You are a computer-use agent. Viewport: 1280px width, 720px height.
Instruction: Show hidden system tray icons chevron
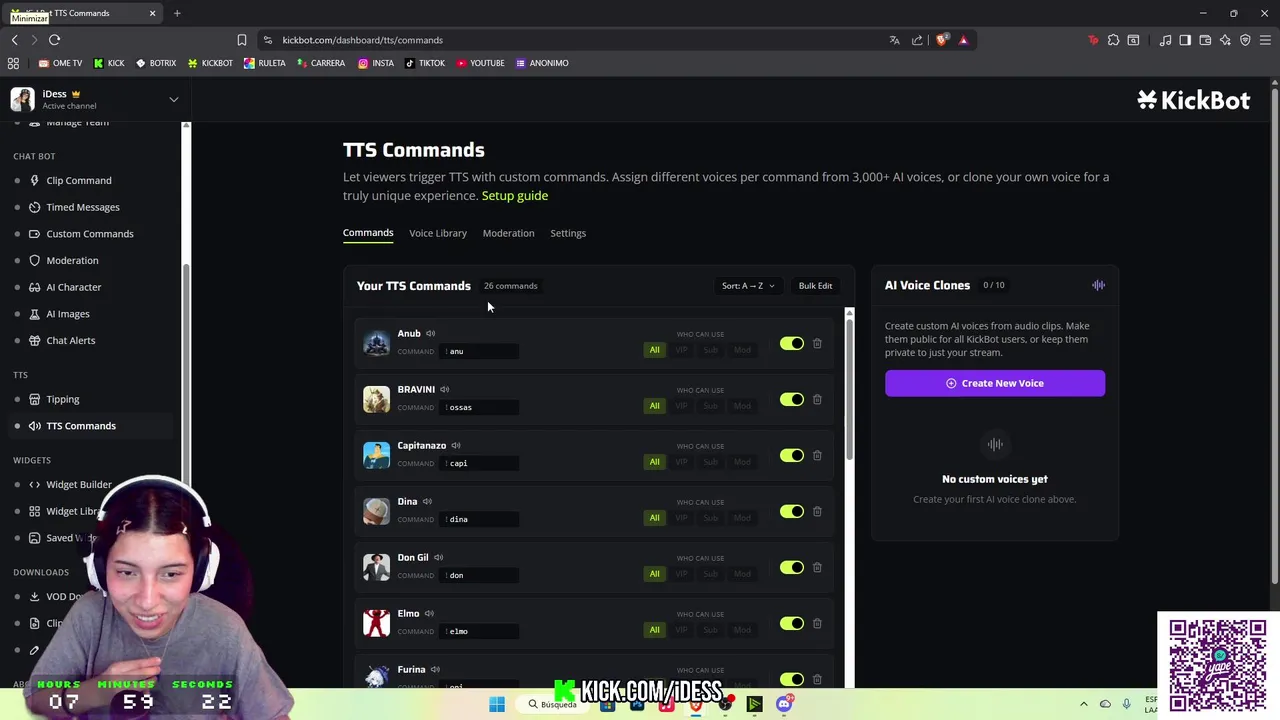pos(1083,704)
